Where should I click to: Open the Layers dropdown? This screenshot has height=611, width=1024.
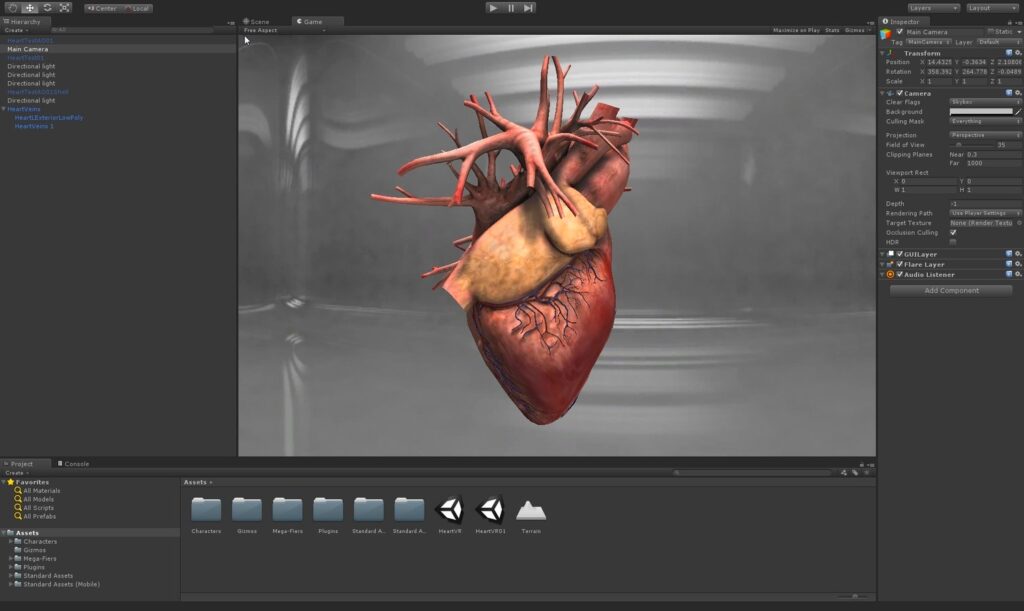[x=933, y=8]
